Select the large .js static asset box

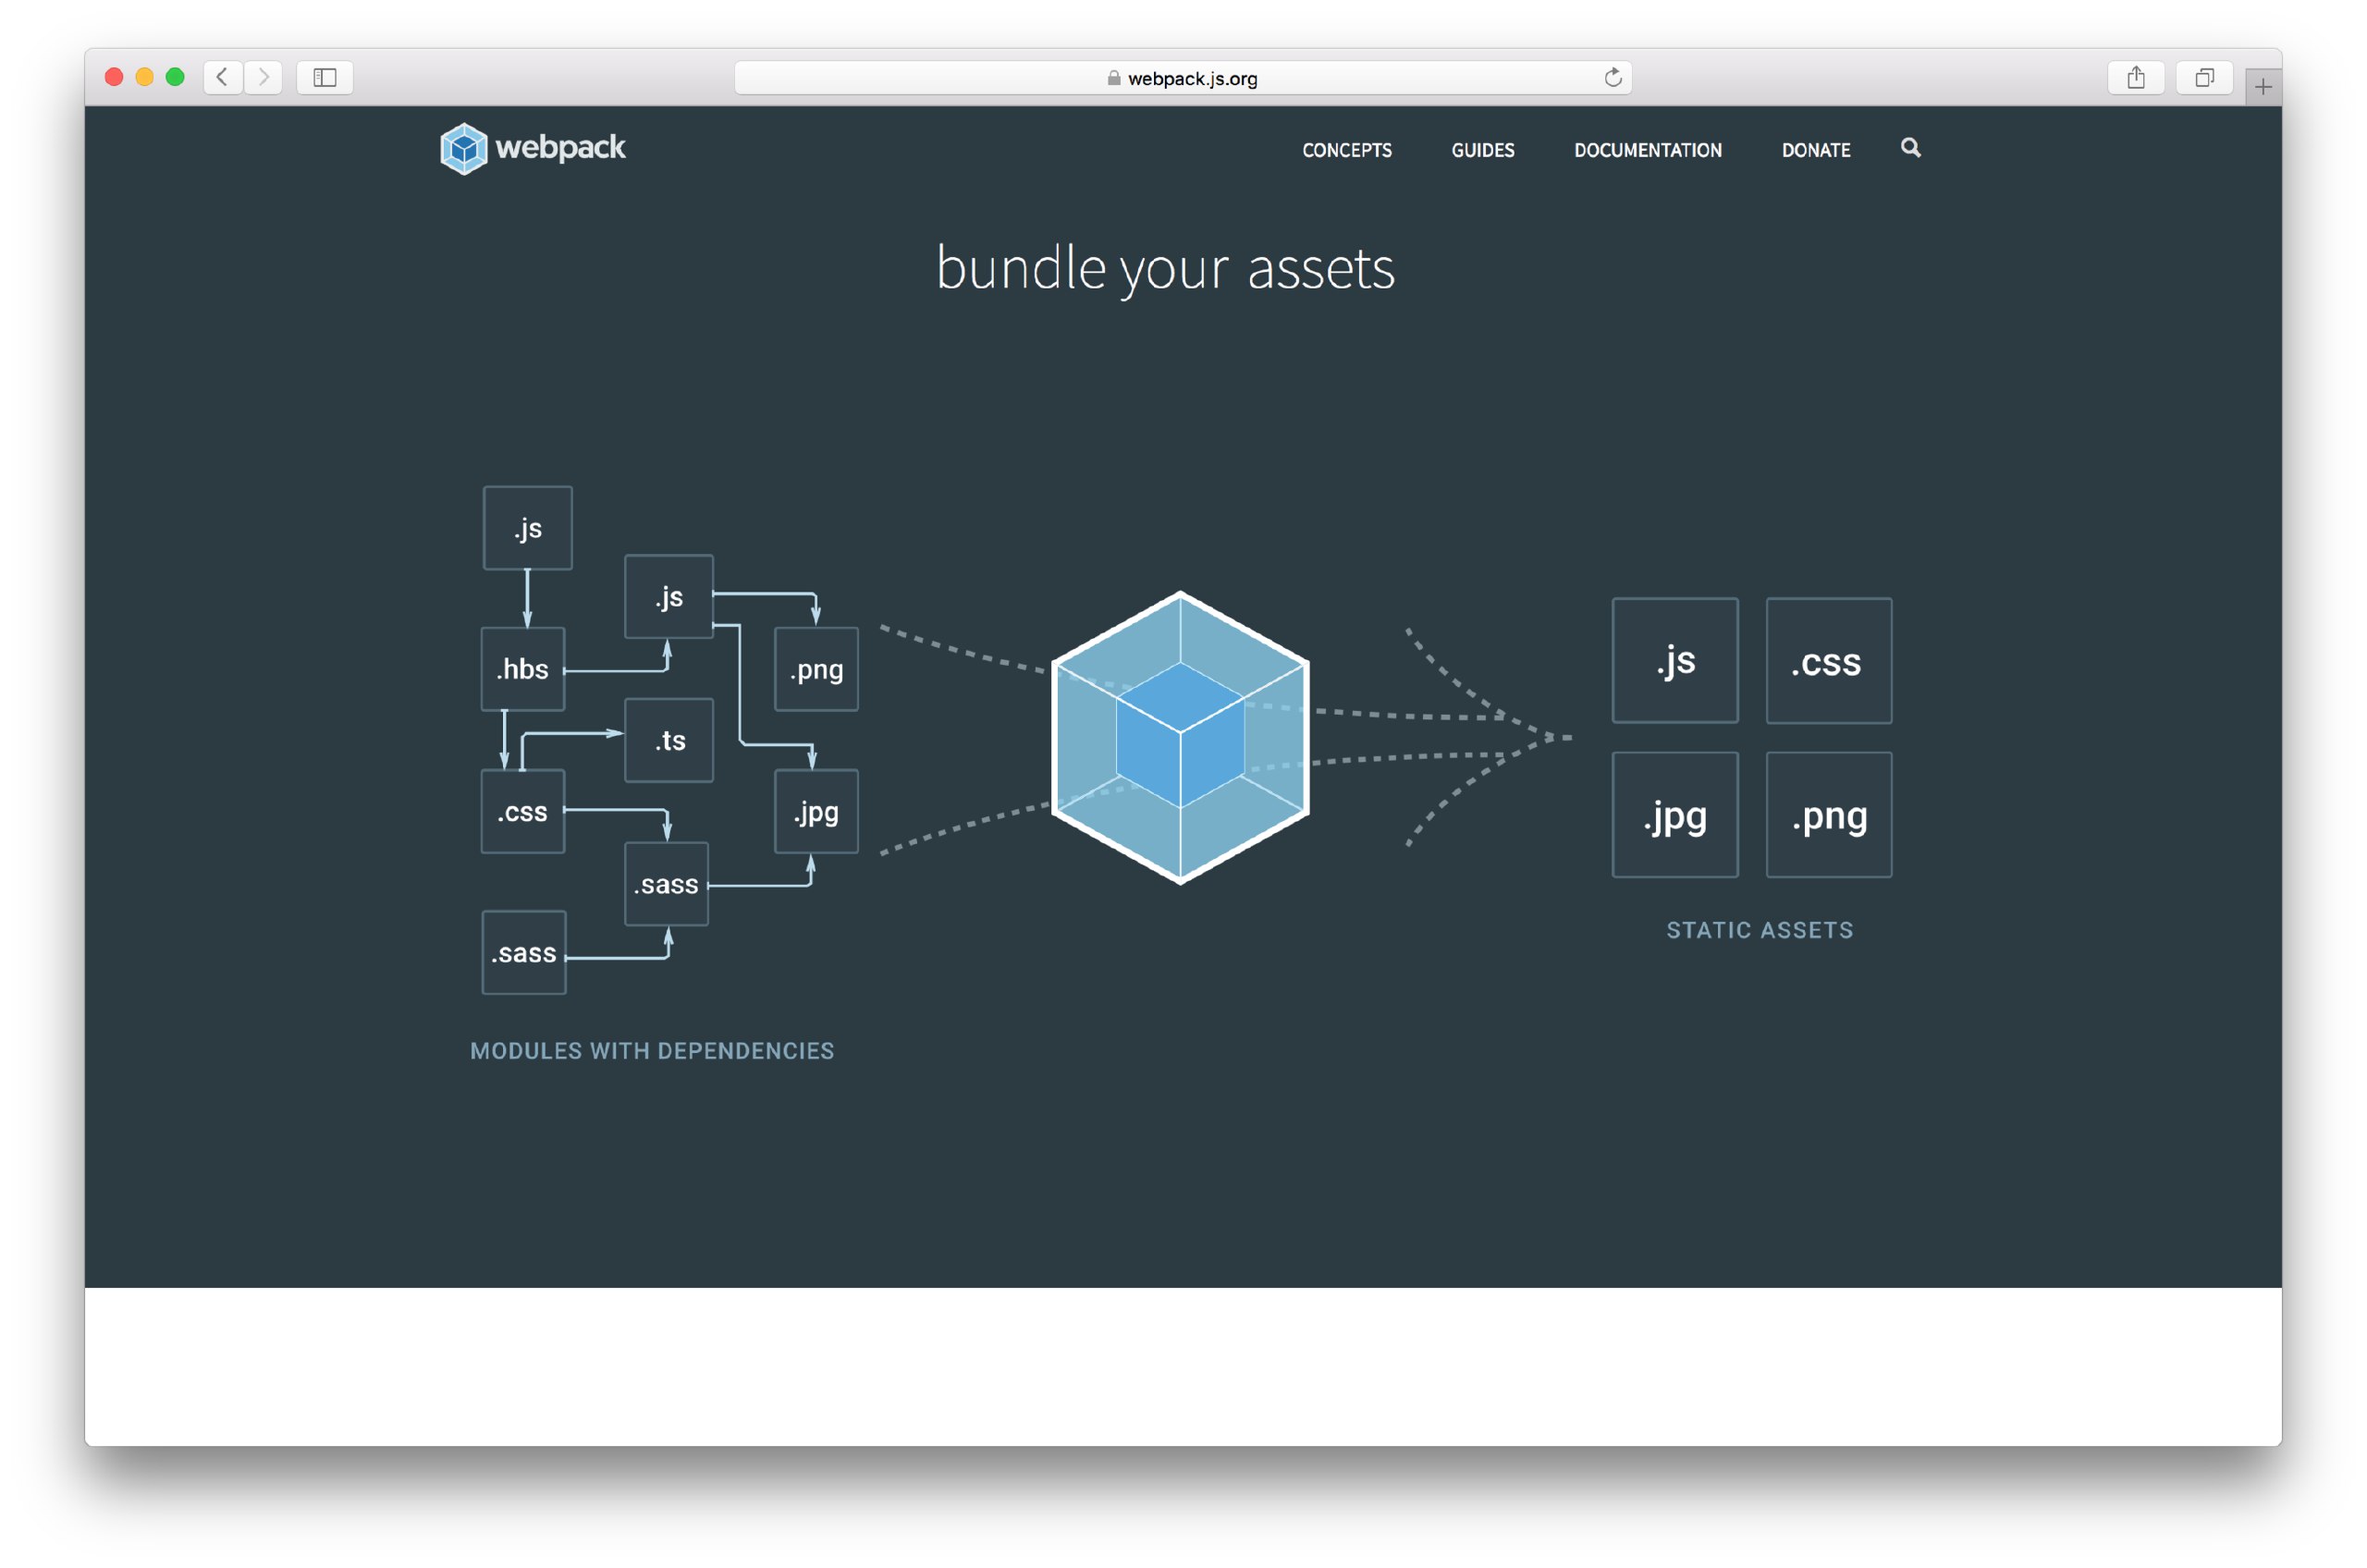click(1675, 660)
